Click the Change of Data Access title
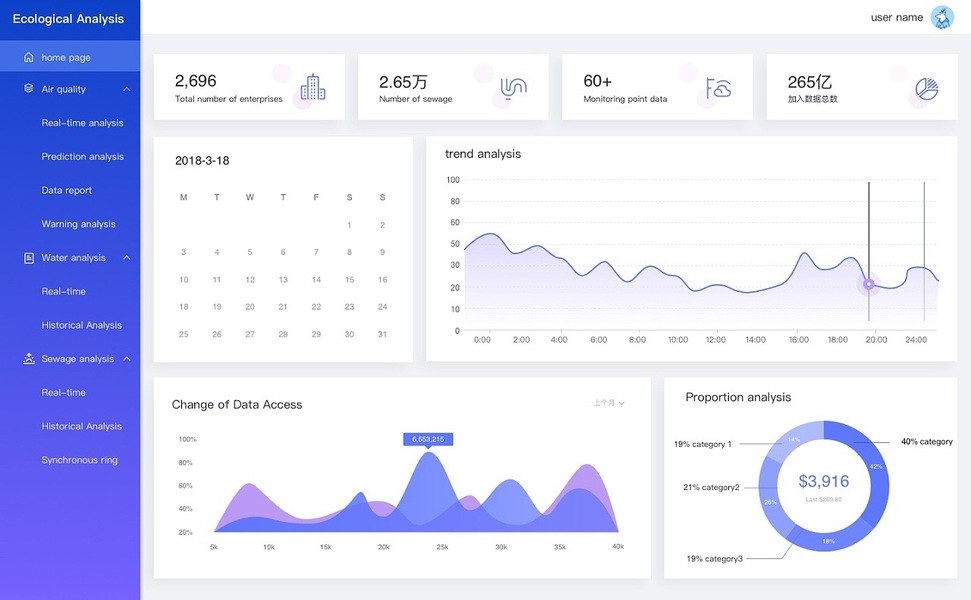This screenshot has width=971, height=600. (237, 405)
